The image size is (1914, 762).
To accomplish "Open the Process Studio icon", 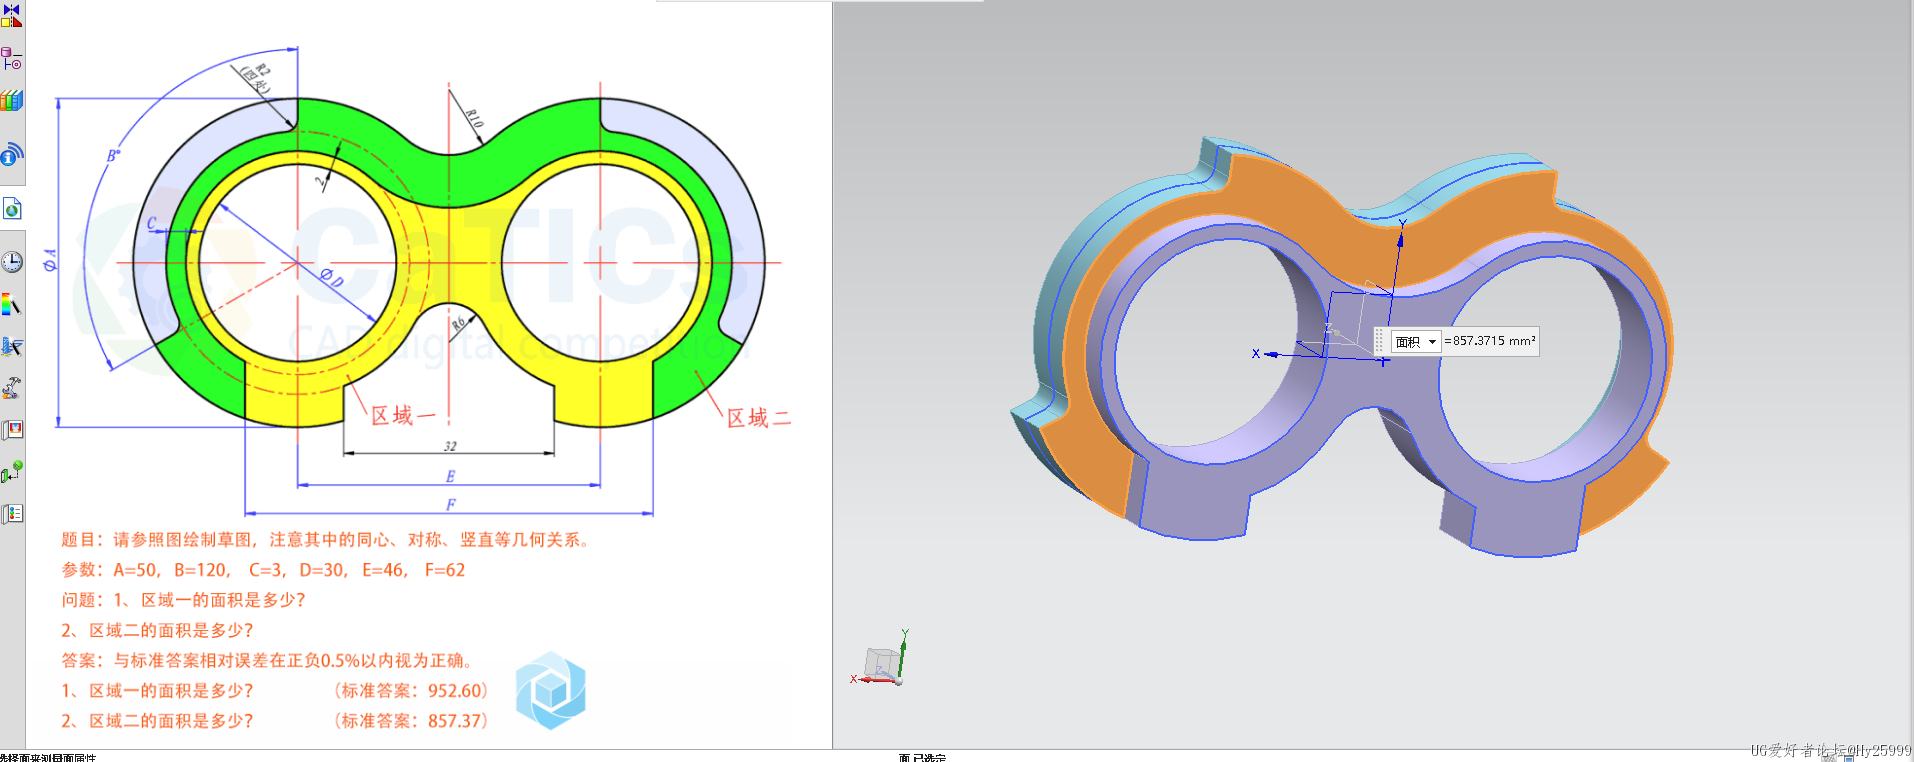I will point(12,346).
